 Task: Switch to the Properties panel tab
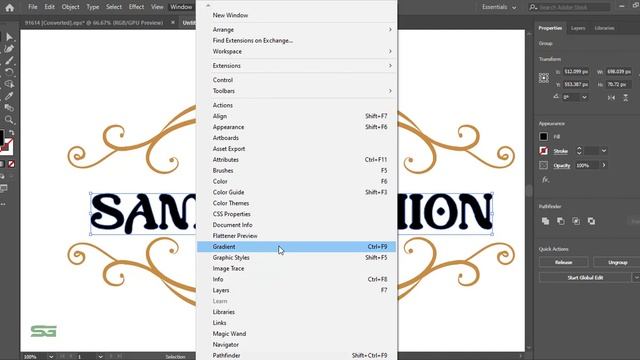(550, 28)
